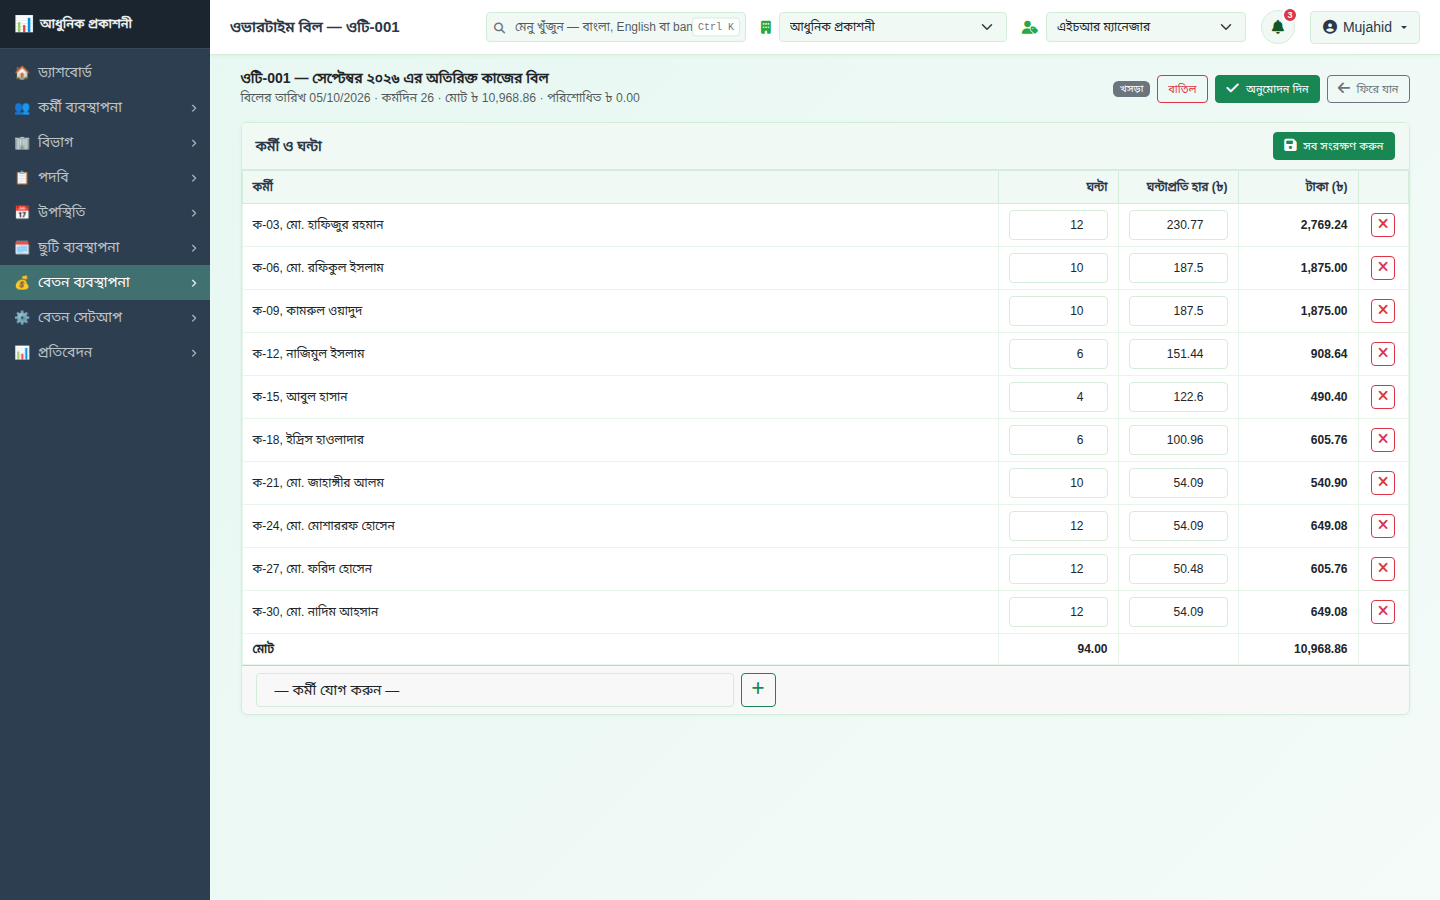Remove row ক-12 নাজিমুল ইসলাম
The width and height of the screenshot is (1440, 900).
coord(1383,354)
